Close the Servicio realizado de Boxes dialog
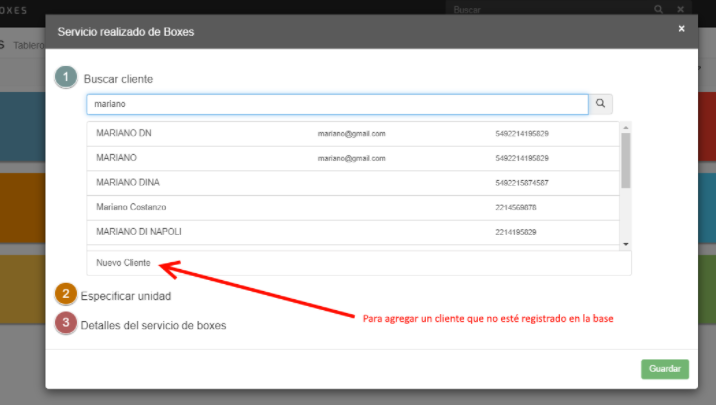 [x=681, y=29]
